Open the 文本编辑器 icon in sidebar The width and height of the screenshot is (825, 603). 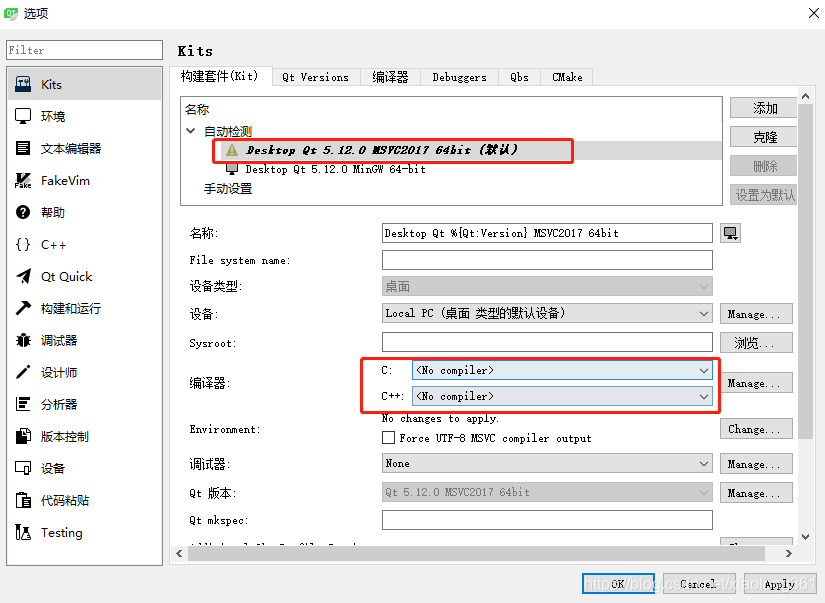(23, 148)
